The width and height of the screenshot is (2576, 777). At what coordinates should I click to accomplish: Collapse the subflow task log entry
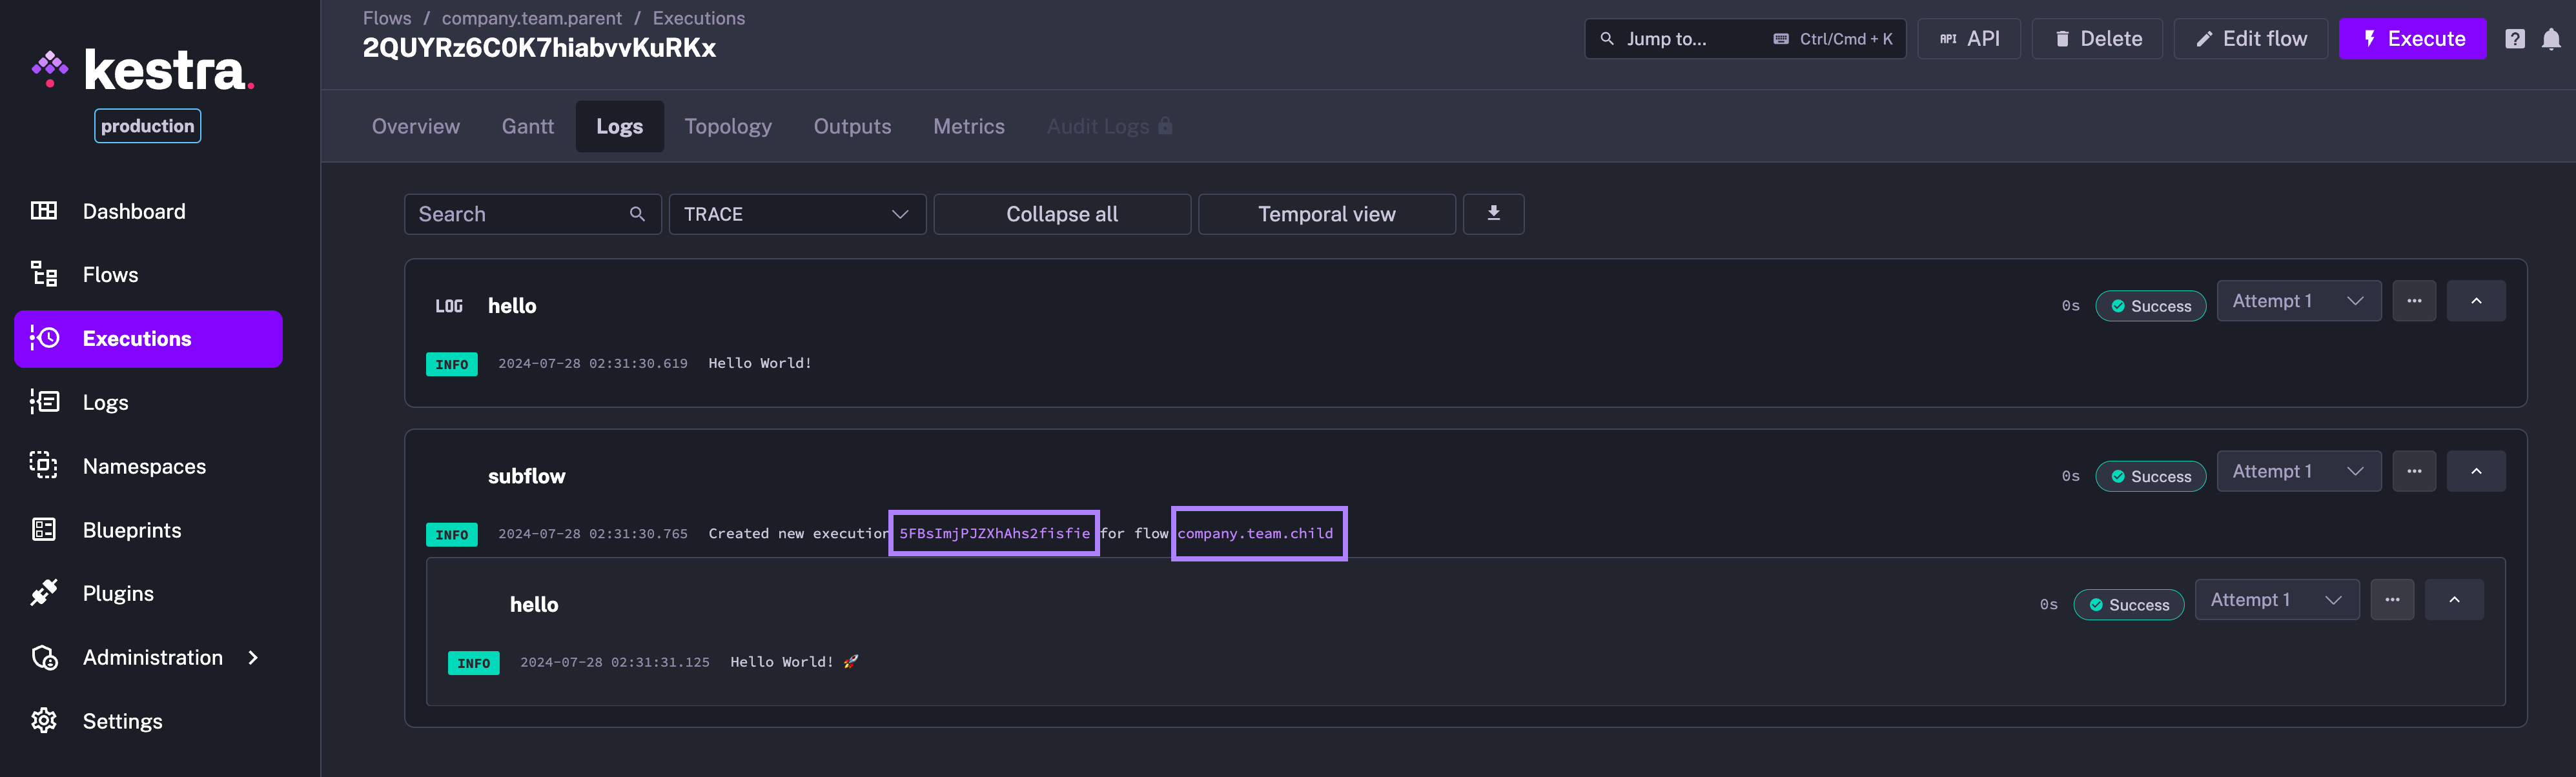pos(2476,470)
